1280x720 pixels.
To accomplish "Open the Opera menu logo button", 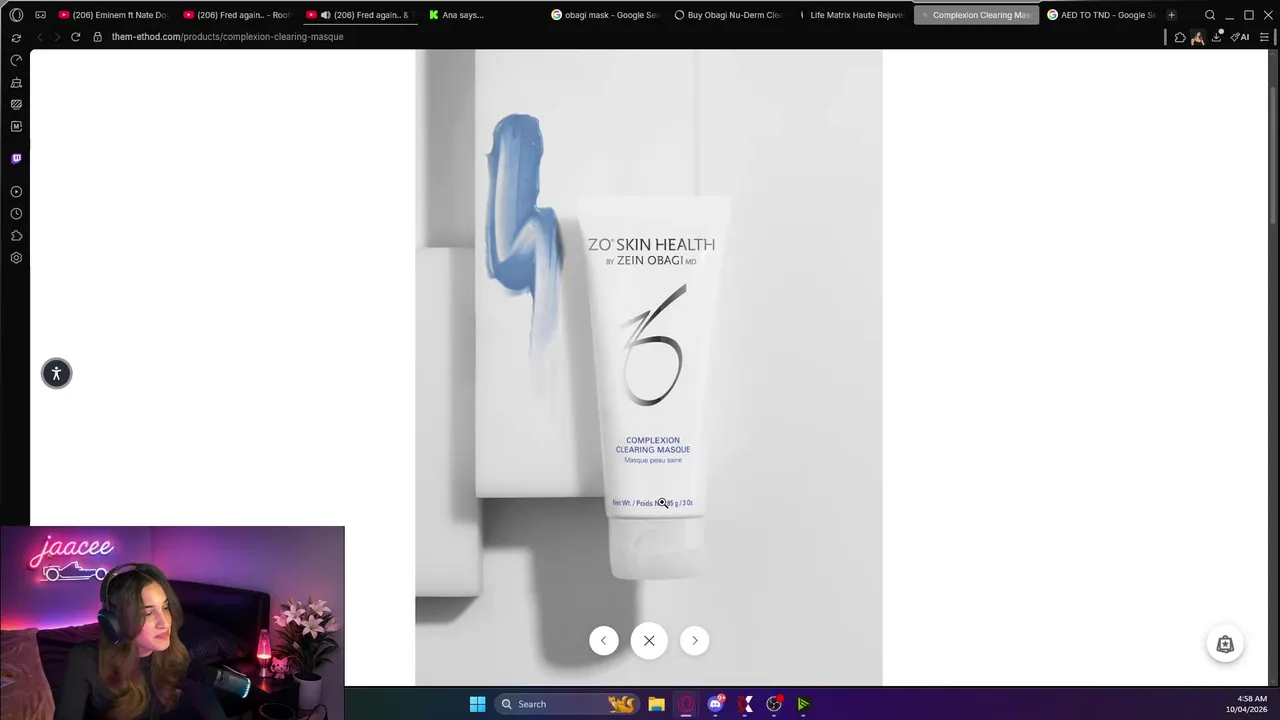I will pyautogui.click(x=16, y=15).
